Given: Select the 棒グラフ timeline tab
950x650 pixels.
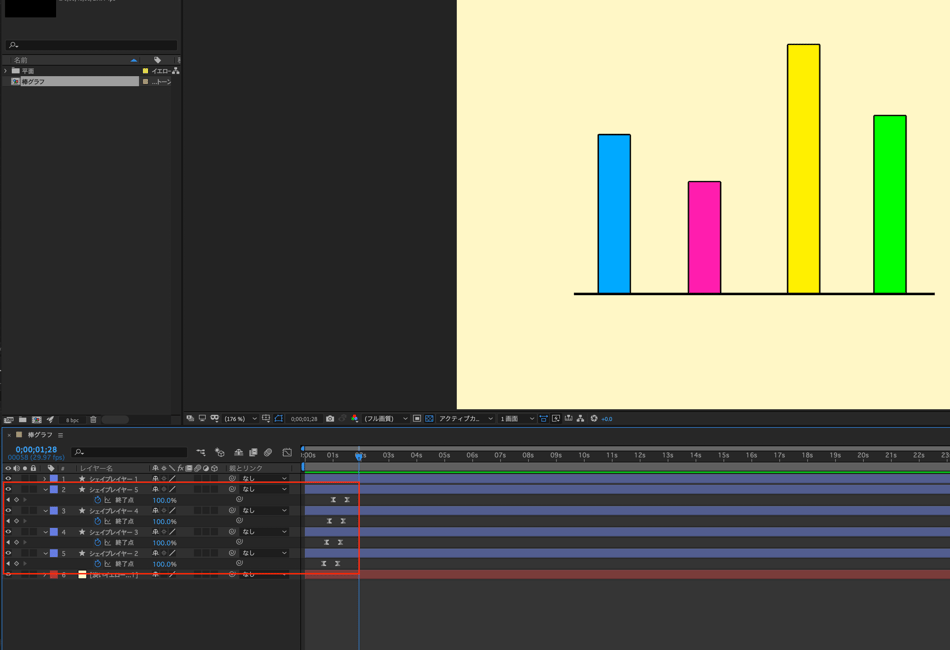Looking at the screenshot, I should pyautogui.click(x=40, y=435).
